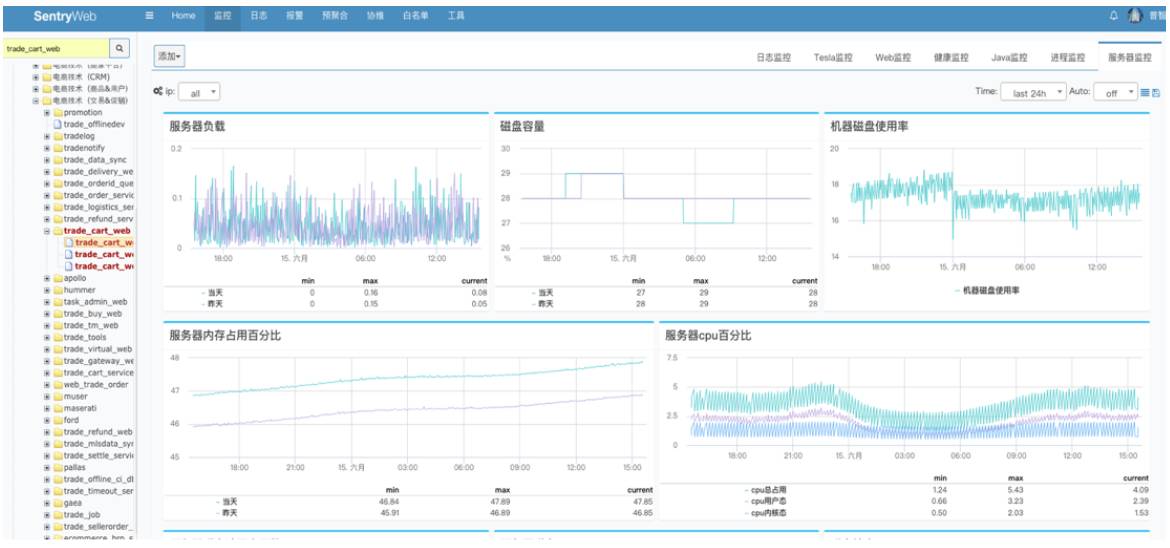Viewport: 1170px width, 548px height.
Task: Select the trade_tm_web tree item
Action: point(91,326)
